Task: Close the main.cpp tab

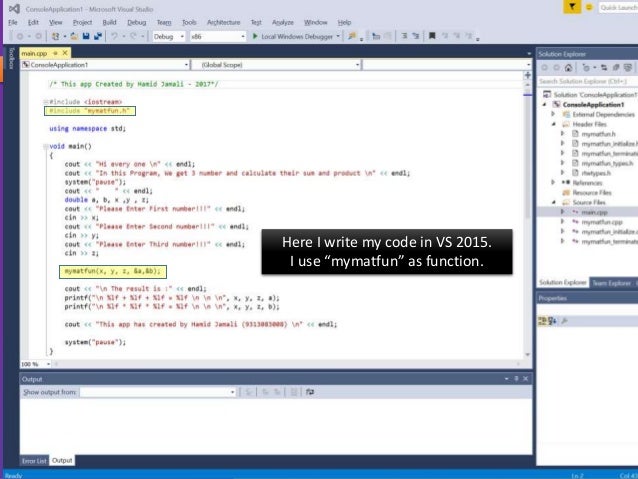Action: [x=65, y=53]
